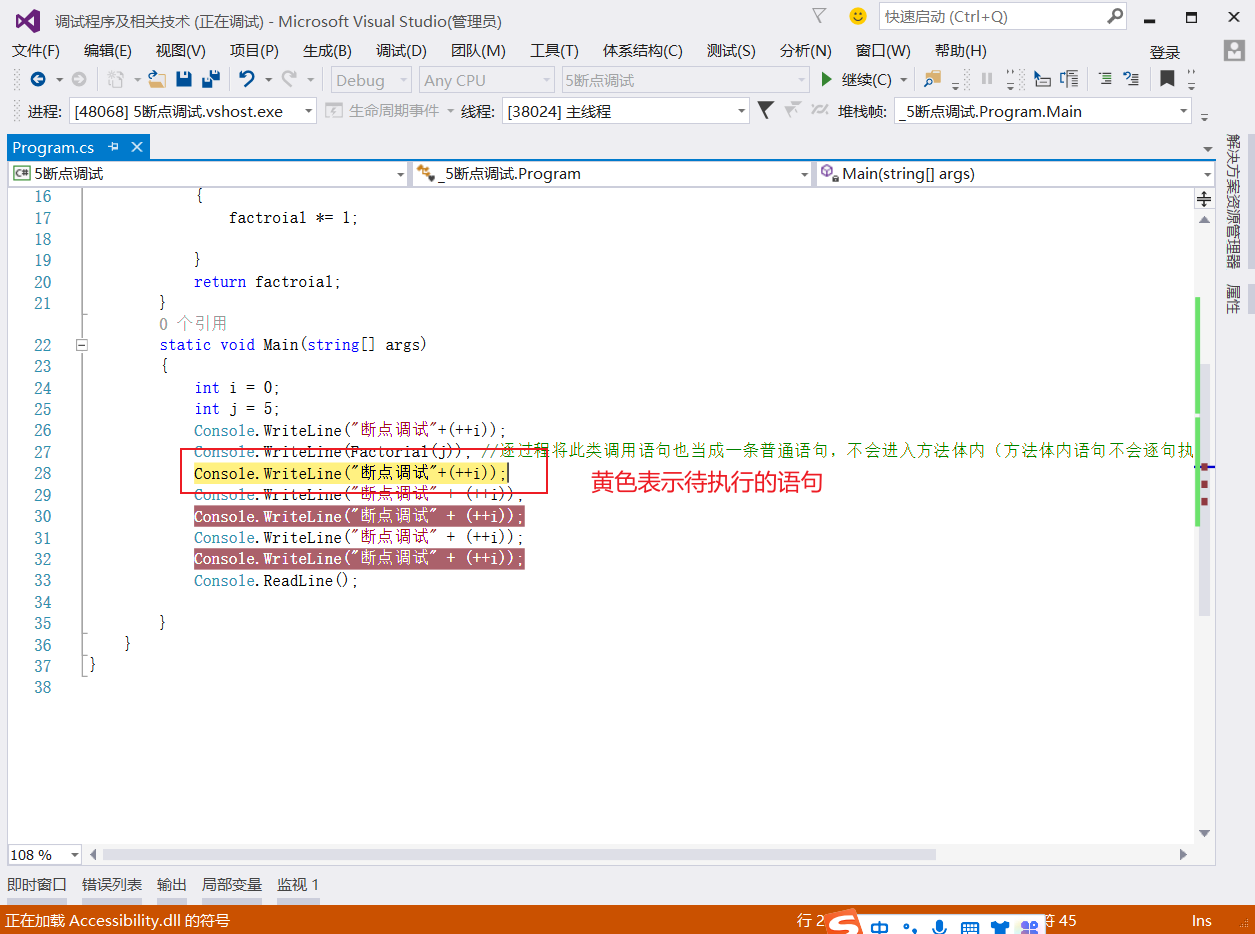Switch to the 输出 tab
The image size is (1255, 934).
(x=172, y=885)
